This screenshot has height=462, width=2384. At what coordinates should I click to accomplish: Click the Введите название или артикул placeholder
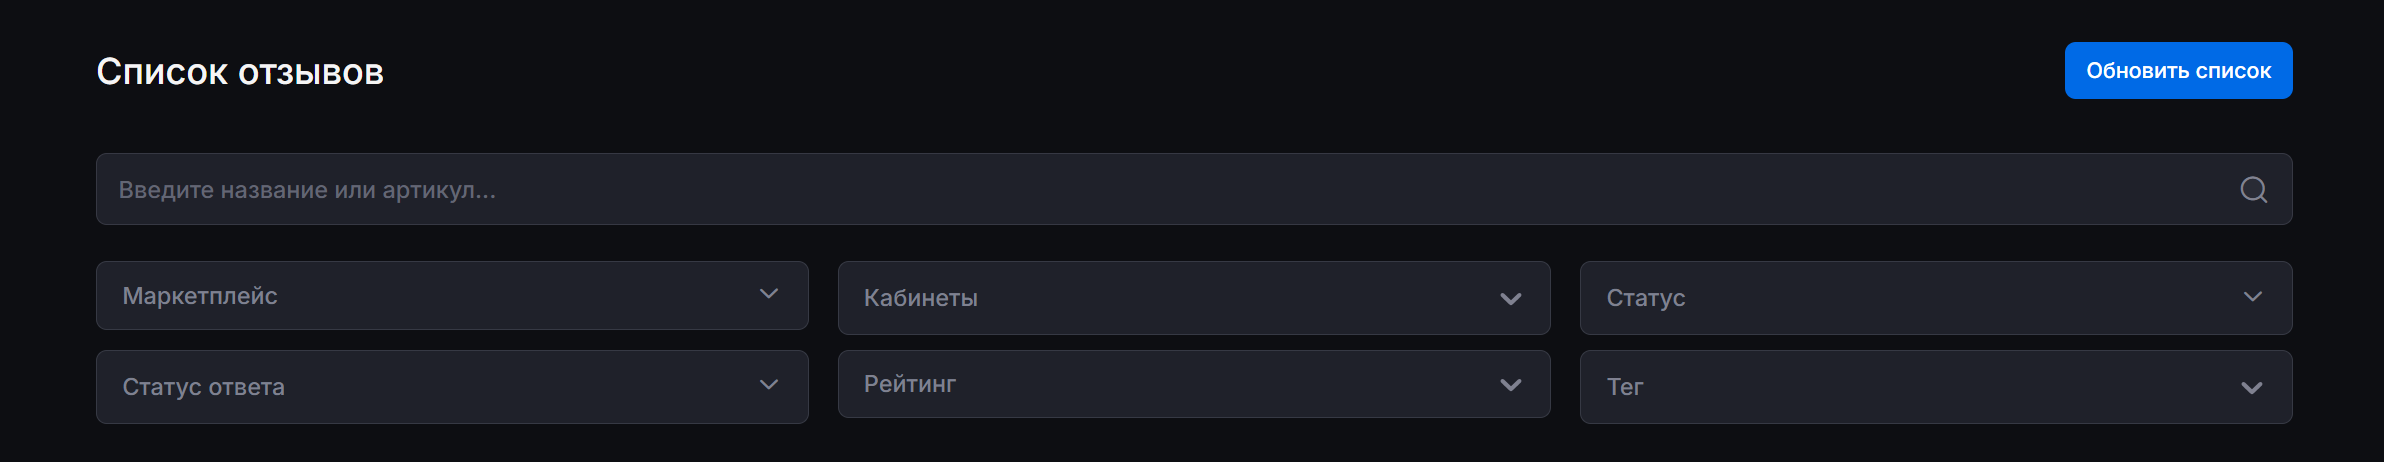307,190
